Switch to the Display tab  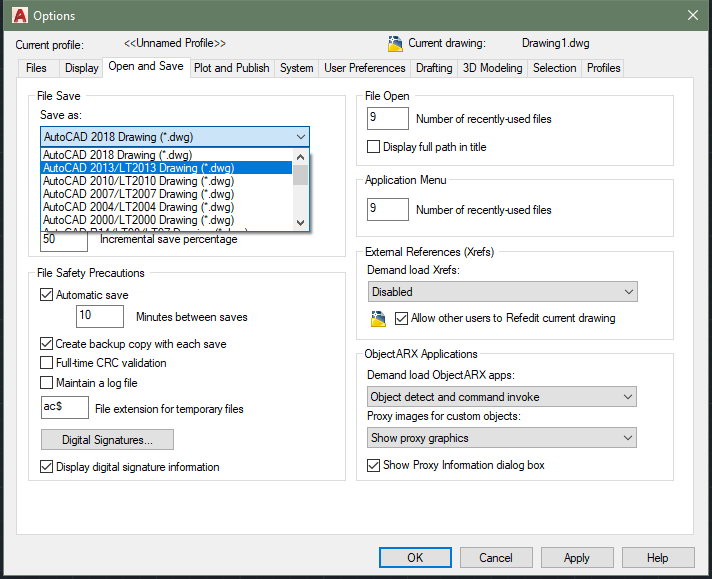point(81,68)
